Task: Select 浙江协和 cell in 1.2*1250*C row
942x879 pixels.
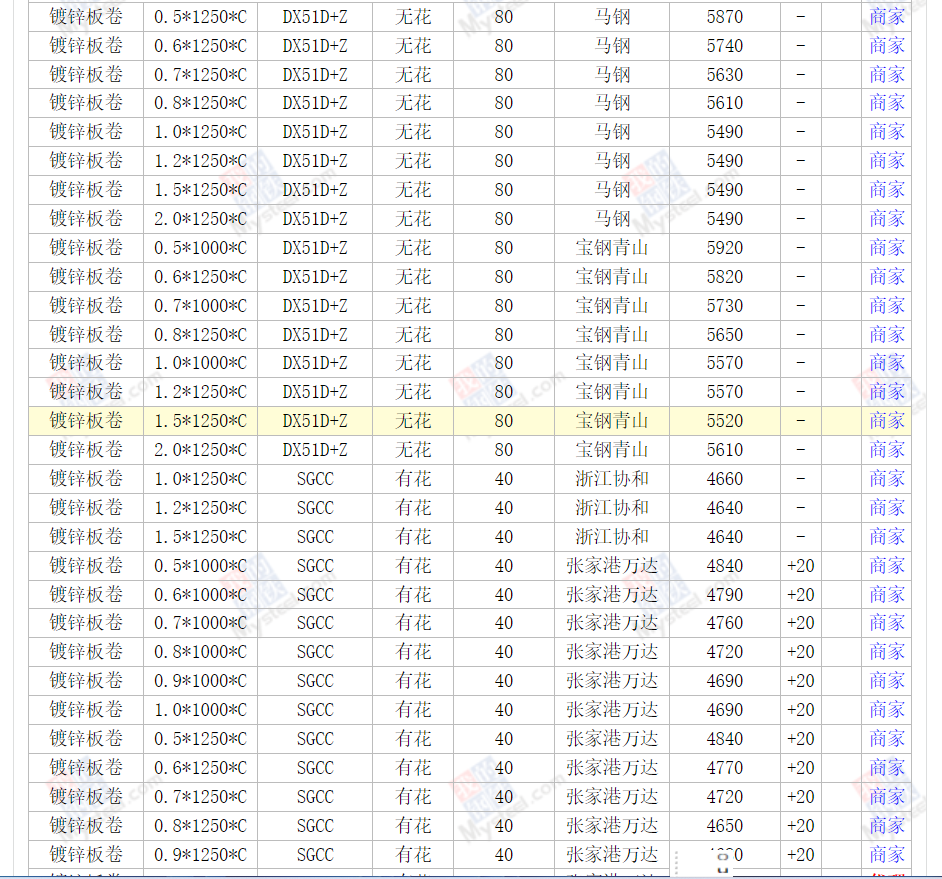Action: tap(611, 508)
